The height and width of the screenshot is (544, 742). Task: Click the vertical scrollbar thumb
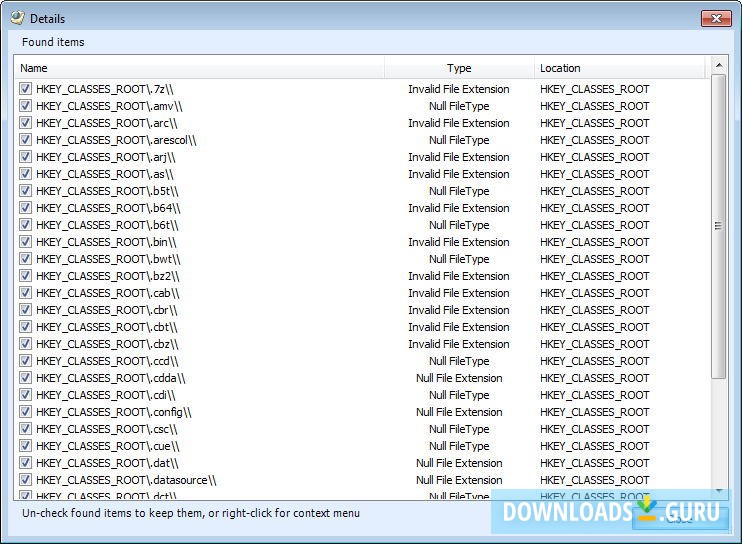719,226
